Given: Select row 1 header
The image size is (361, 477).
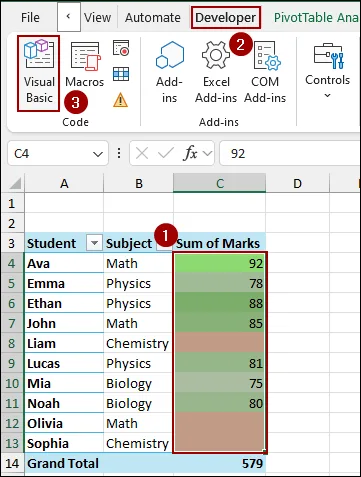Looking at the screenshot, I should tap(12, 203).
